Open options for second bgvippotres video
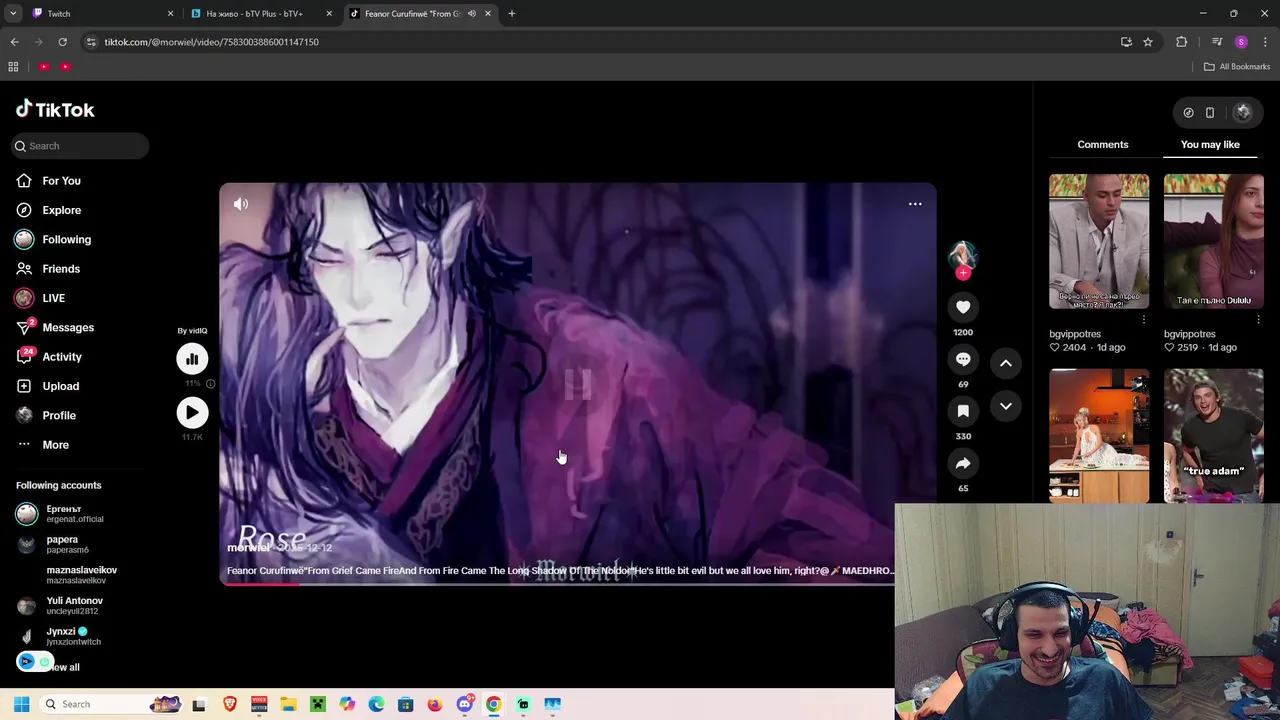 [1258, 320]
